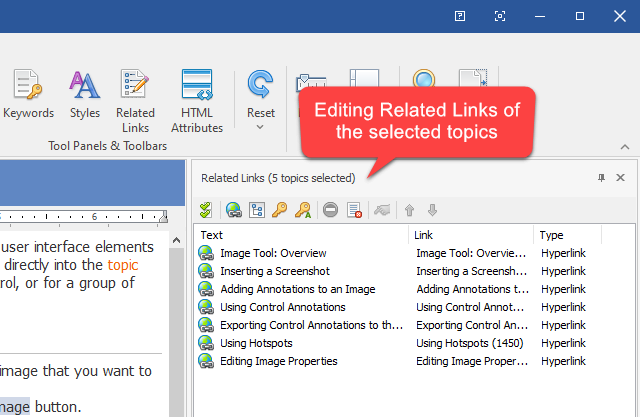
Task: Click the remove all links icon
Action: (354, 210)
